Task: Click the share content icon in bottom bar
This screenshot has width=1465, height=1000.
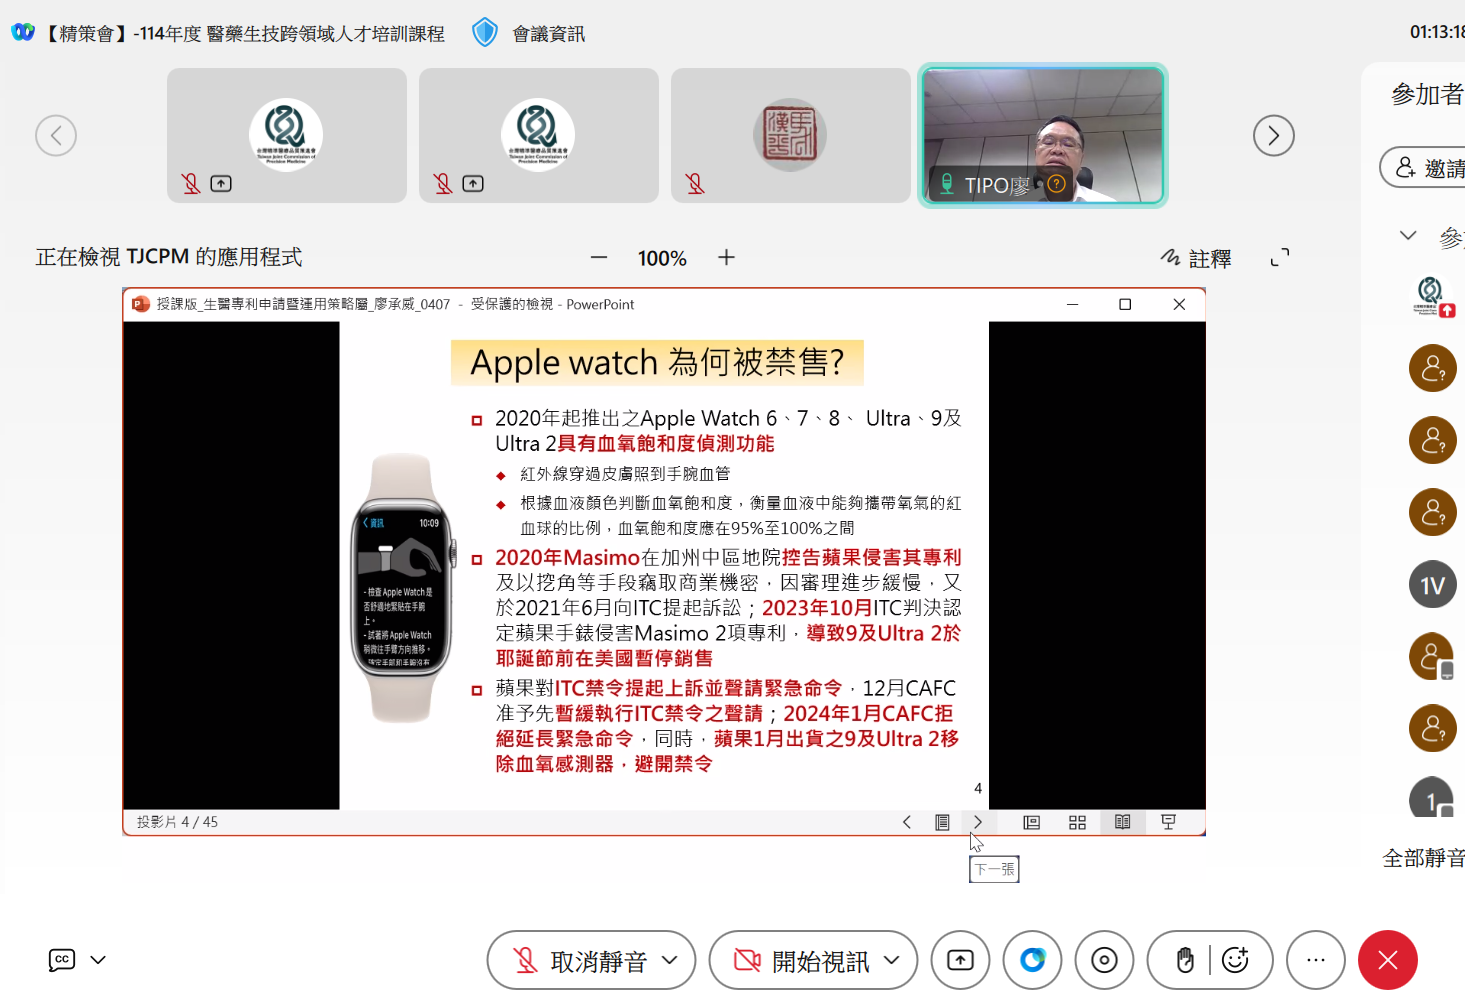Action: (960, 960)
